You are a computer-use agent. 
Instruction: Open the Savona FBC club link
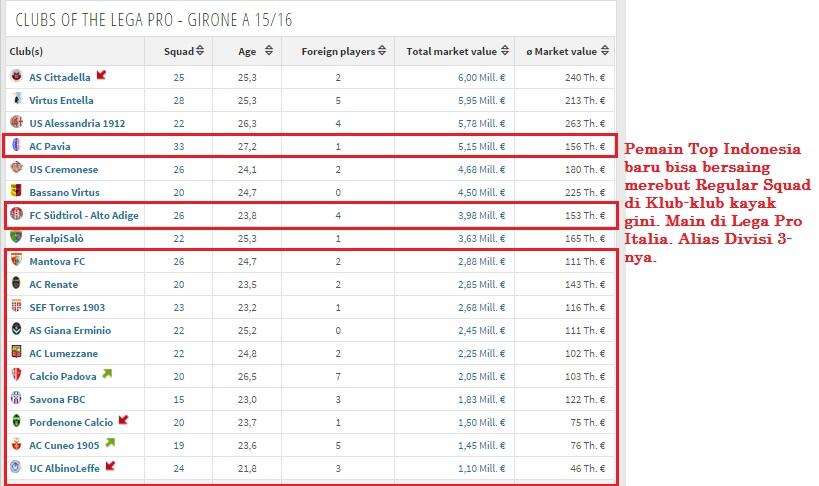pos(57,399)
